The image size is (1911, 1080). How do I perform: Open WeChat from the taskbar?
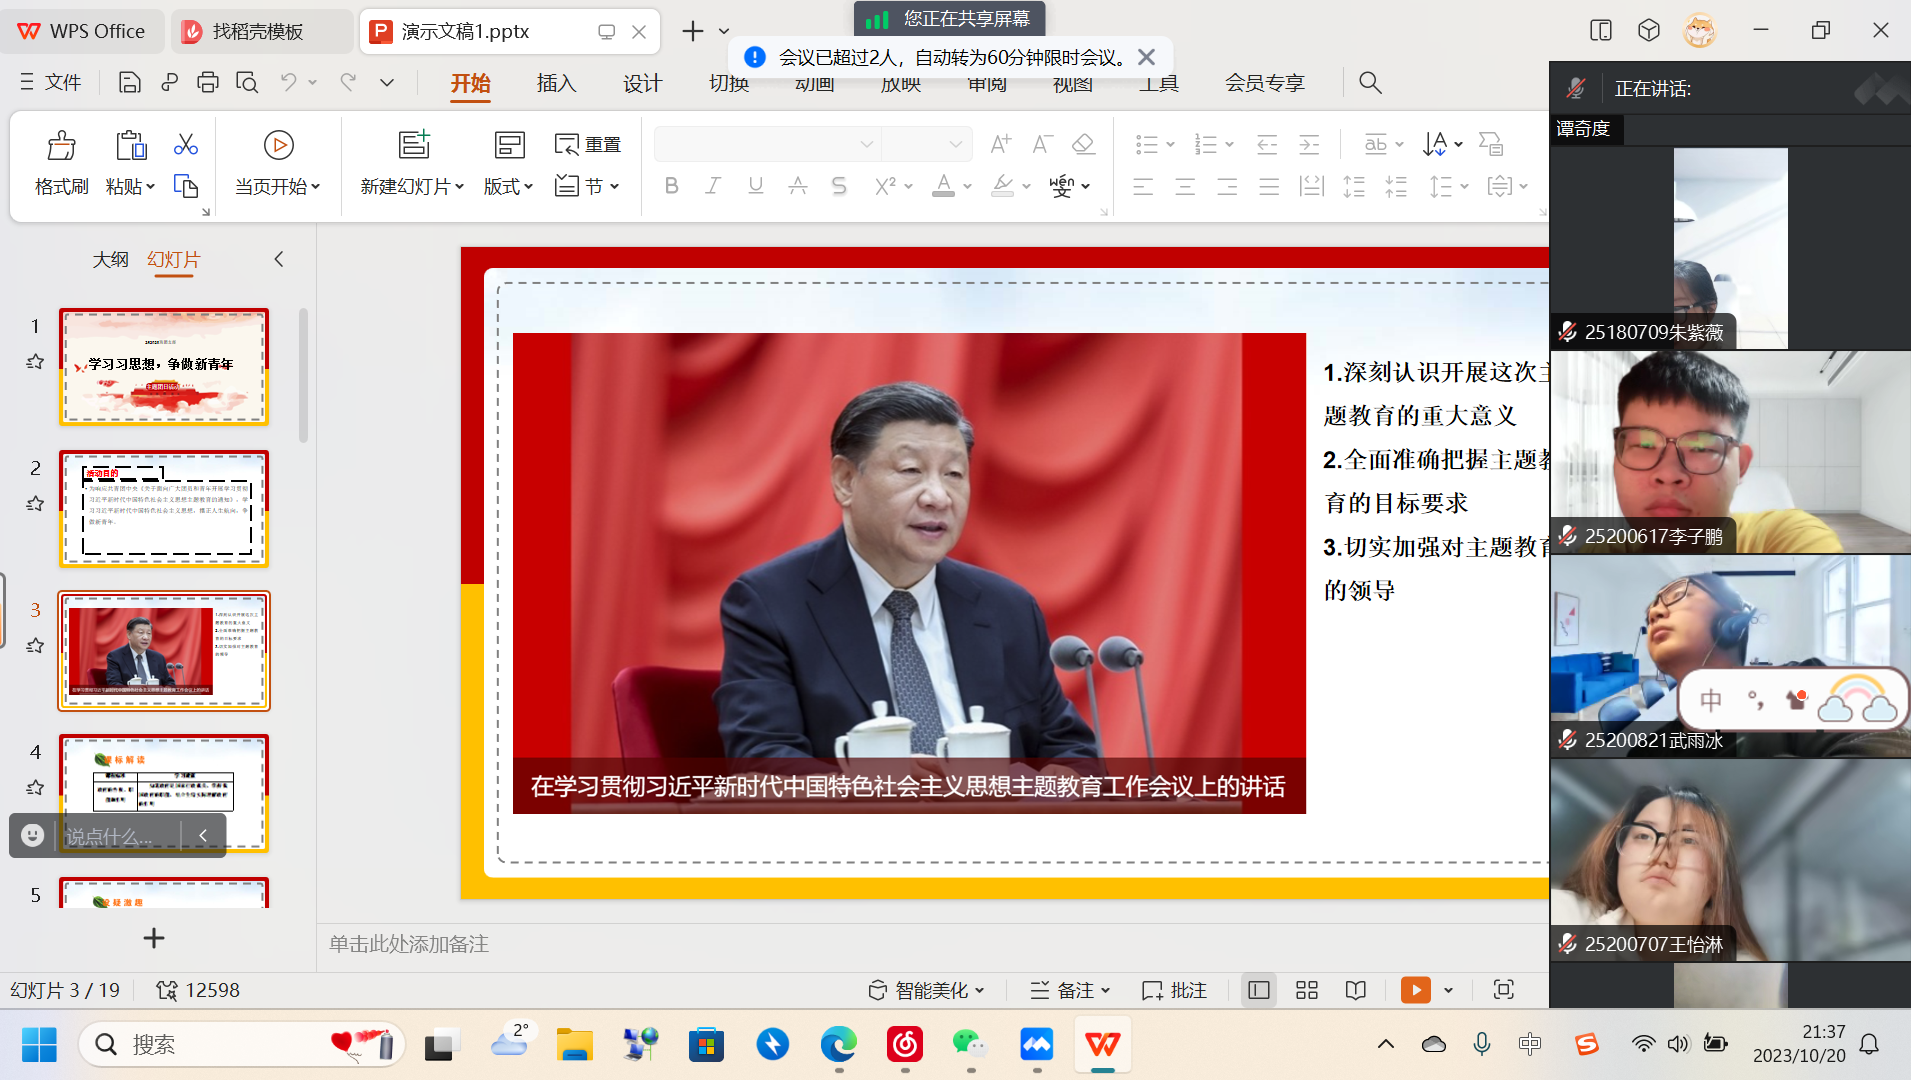[969, 1045]
